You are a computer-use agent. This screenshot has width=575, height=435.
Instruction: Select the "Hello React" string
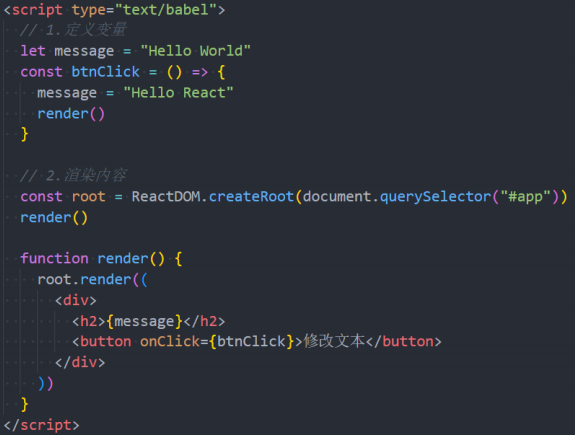(x=178, y=93)
